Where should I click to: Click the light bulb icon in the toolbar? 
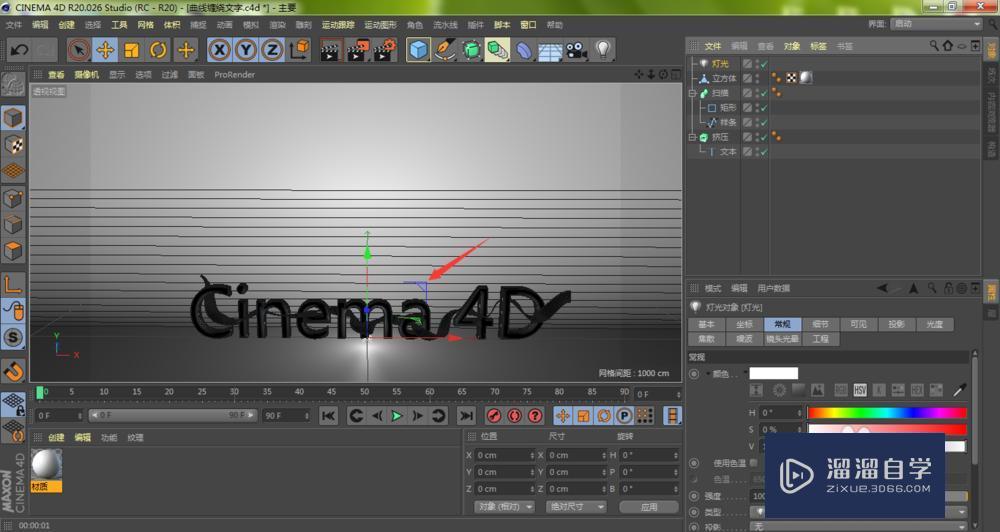tap(603, 49)
